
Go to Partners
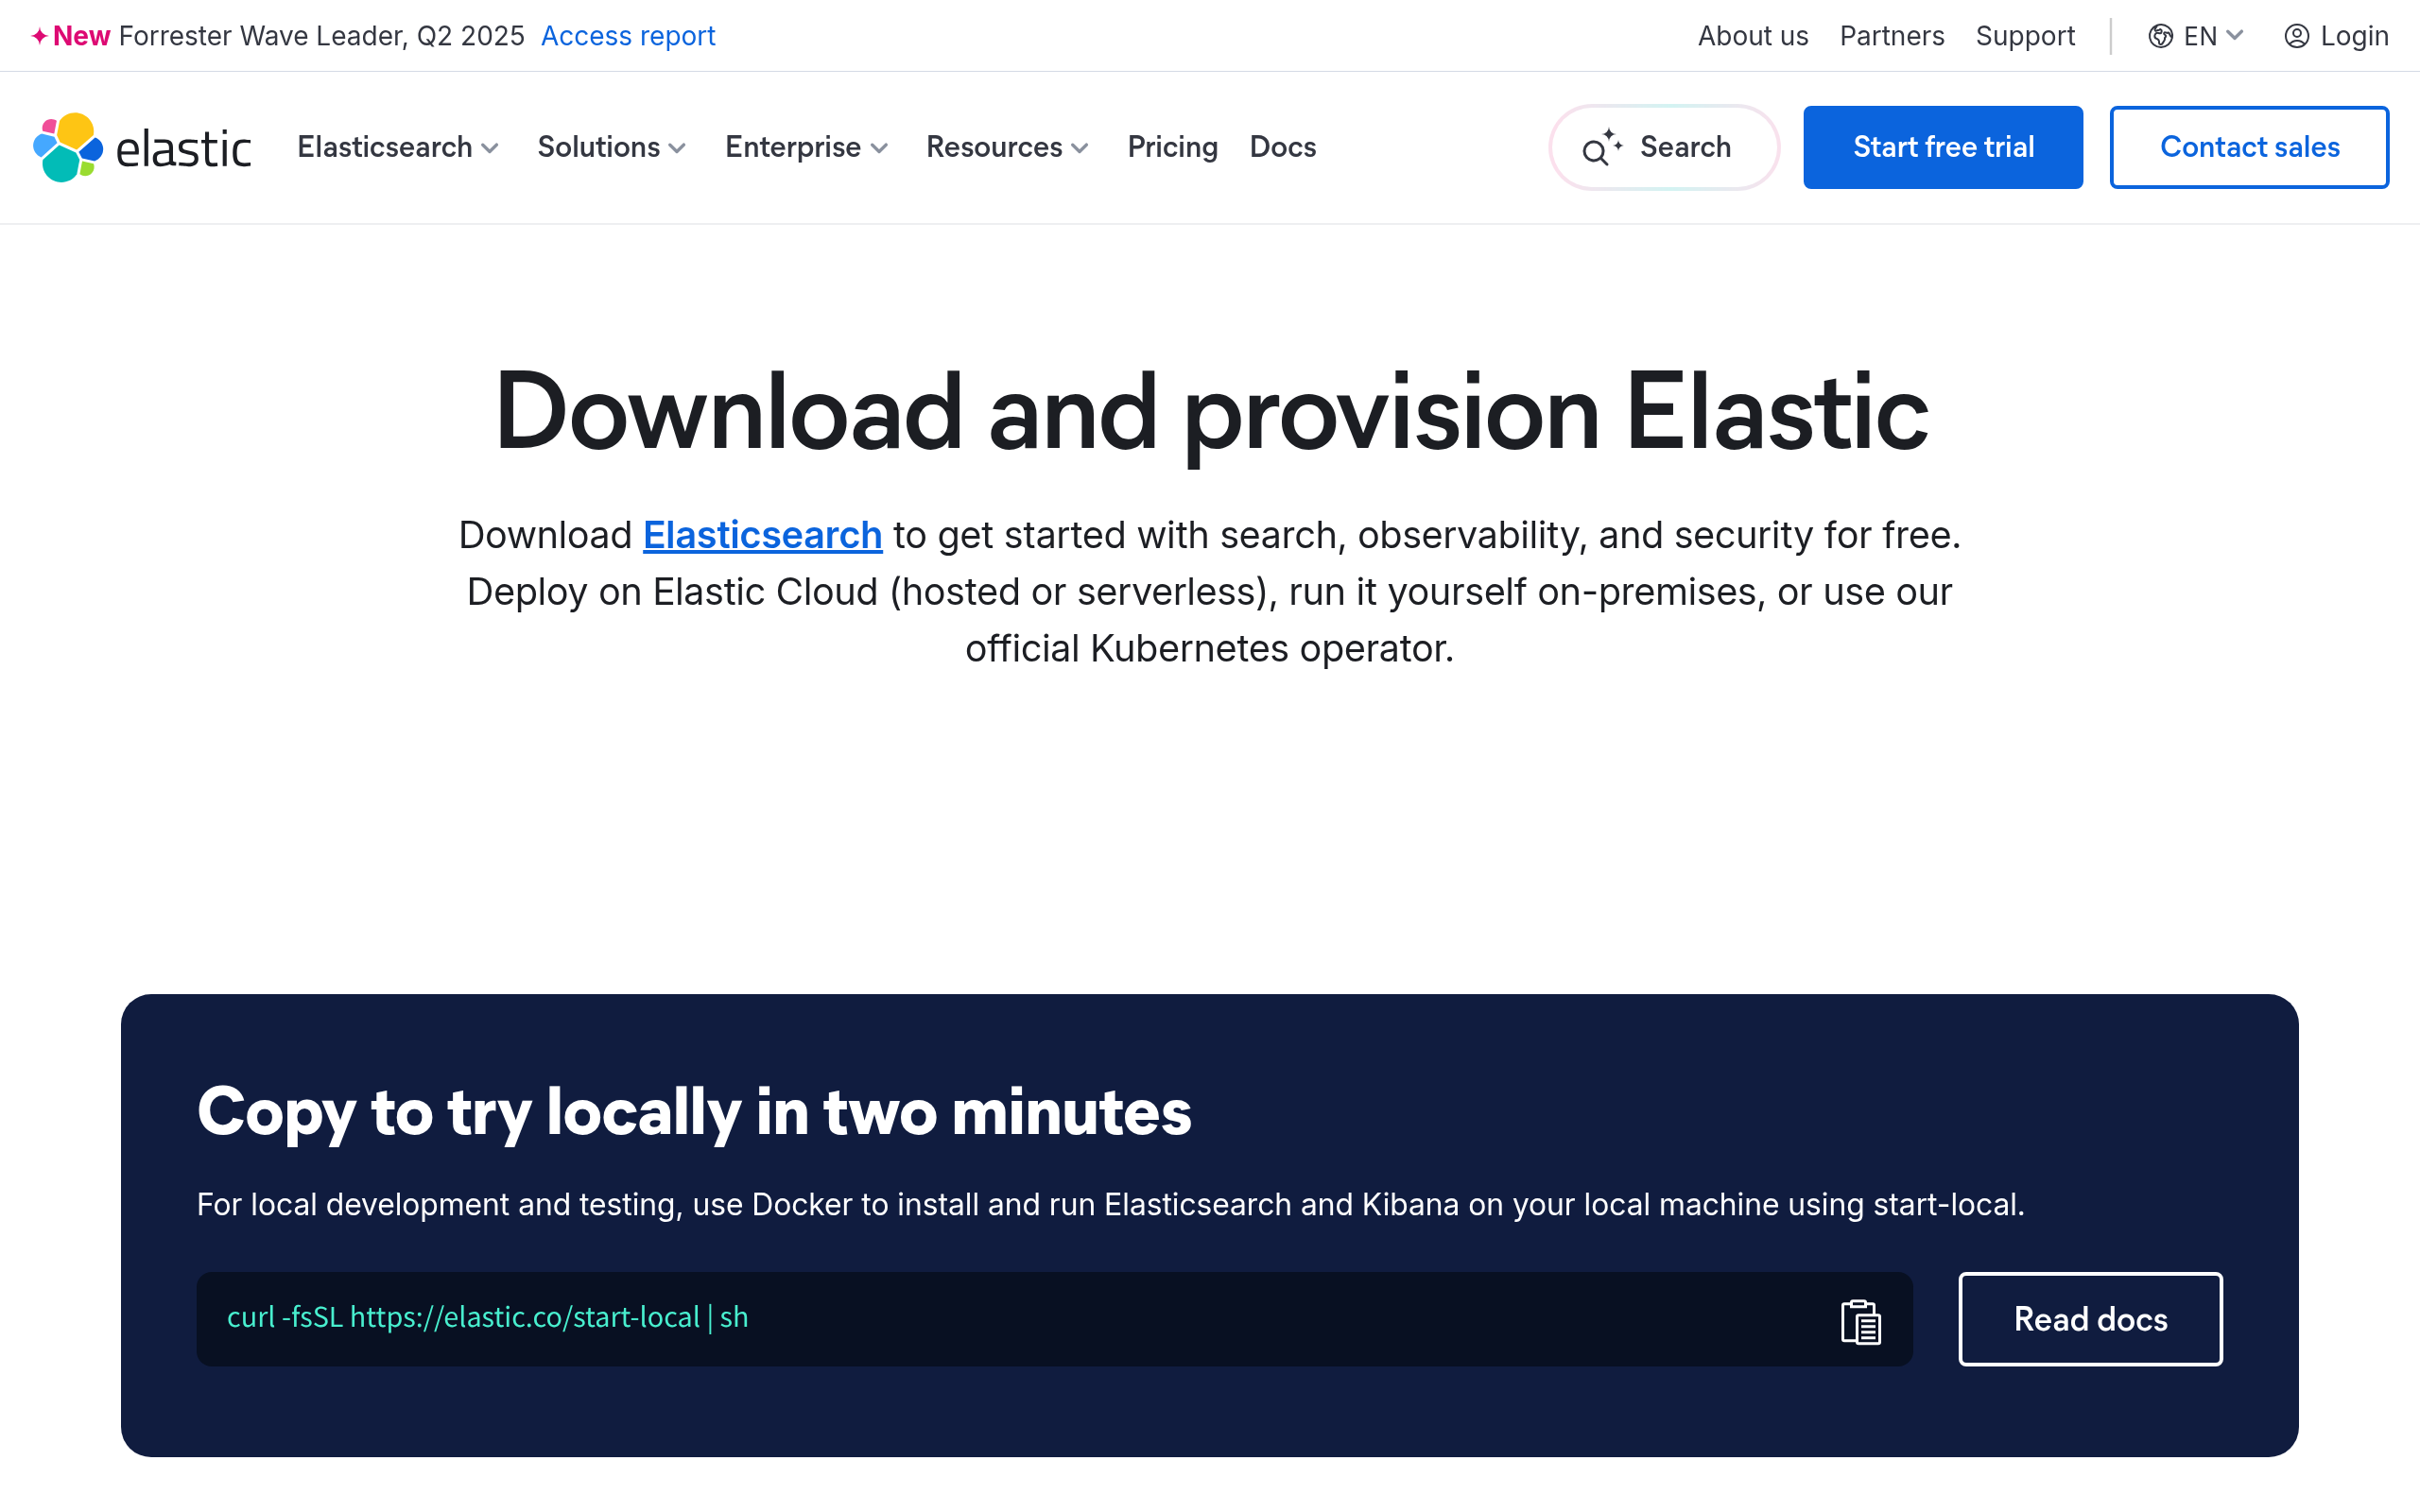click(x=1891, y=36)
